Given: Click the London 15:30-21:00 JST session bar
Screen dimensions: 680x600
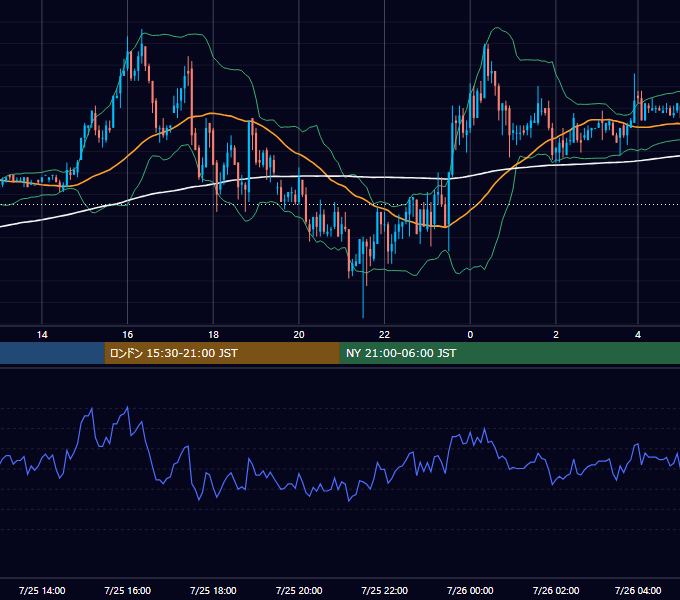Looking at the screenshot, I should (x=222, y=353).
